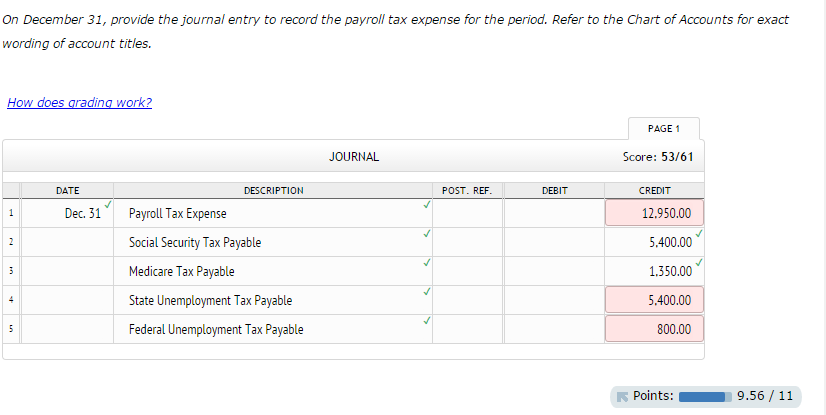
Task: Edit the State Unemployment Tax Payable description
Action: click(270, 300)
